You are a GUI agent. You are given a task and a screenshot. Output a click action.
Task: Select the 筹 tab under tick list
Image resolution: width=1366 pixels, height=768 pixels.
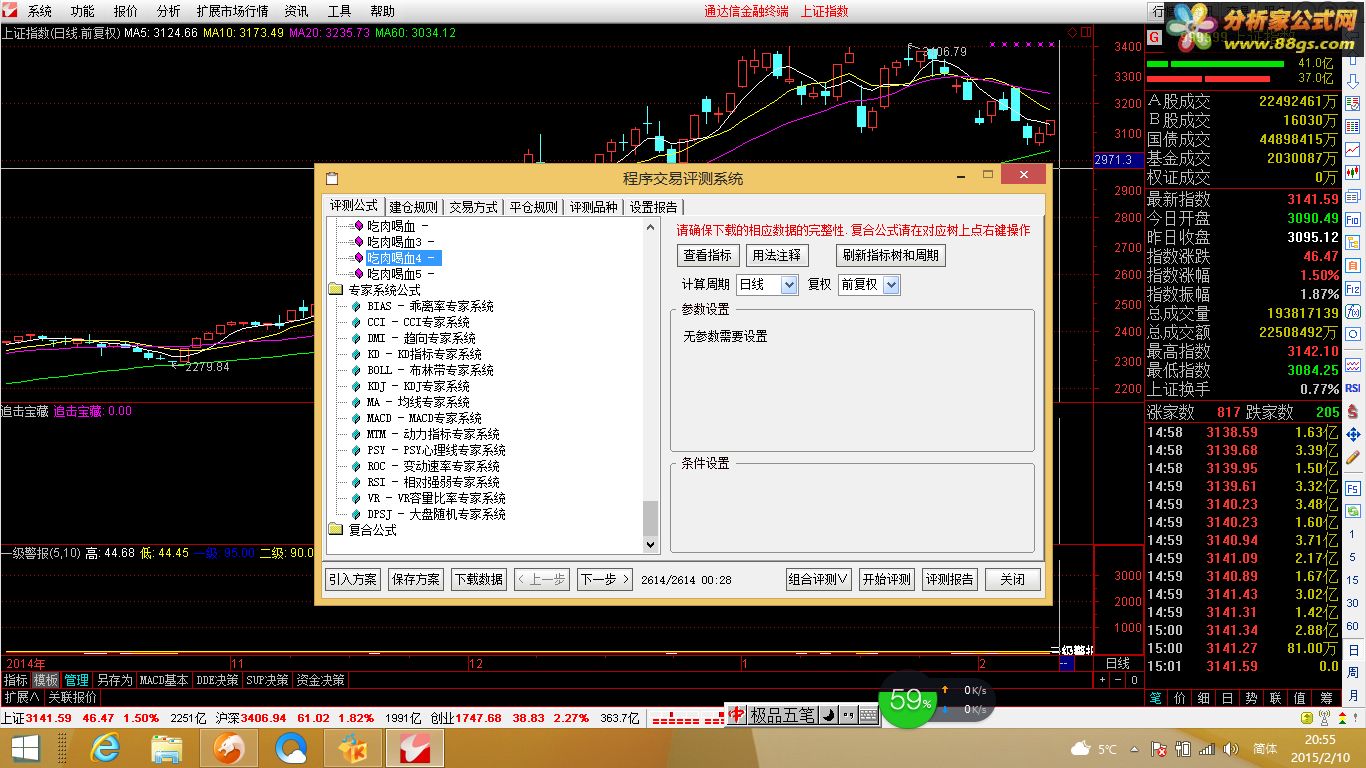1326,698
